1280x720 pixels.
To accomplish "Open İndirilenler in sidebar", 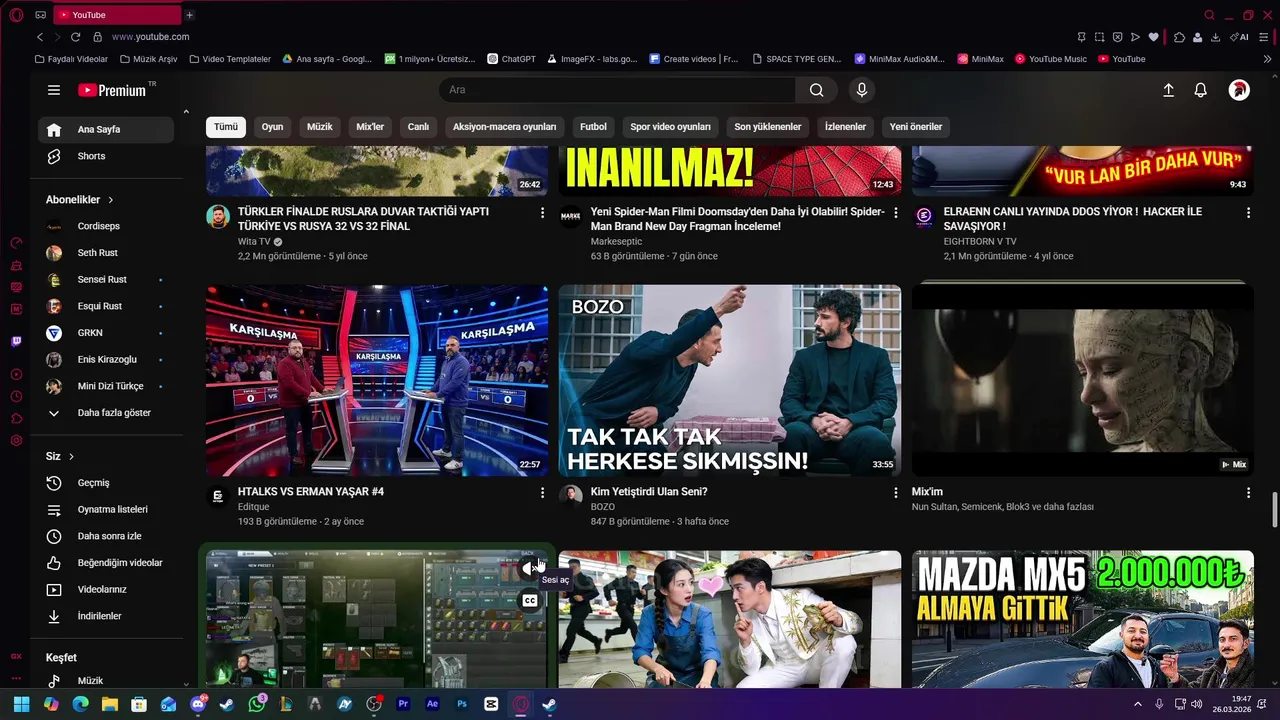I will click(106, 616).
